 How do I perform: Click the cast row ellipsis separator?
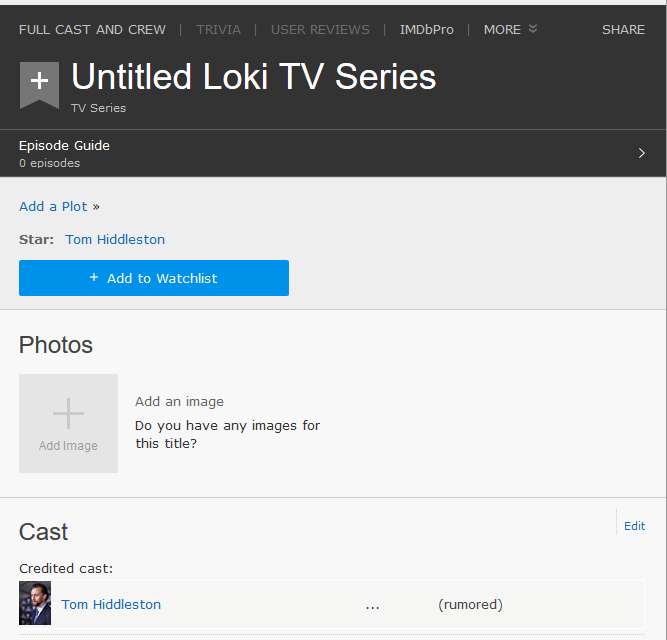[372, 606]
